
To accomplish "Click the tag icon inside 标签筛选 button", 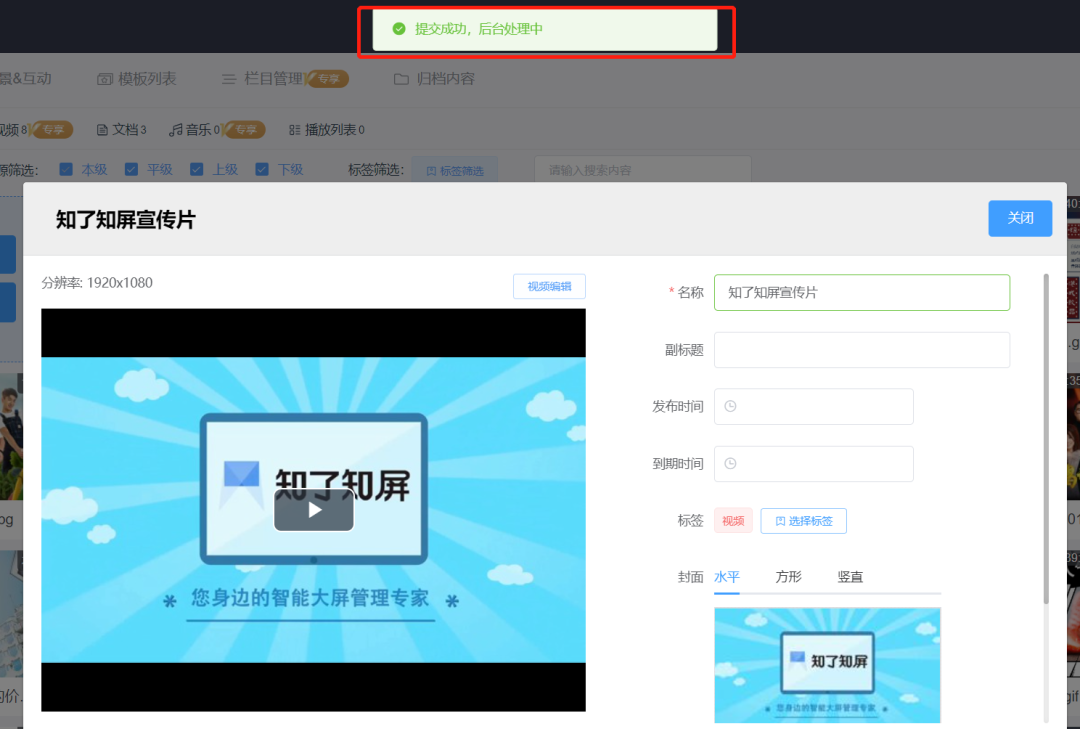I will [x=431, y=171].
